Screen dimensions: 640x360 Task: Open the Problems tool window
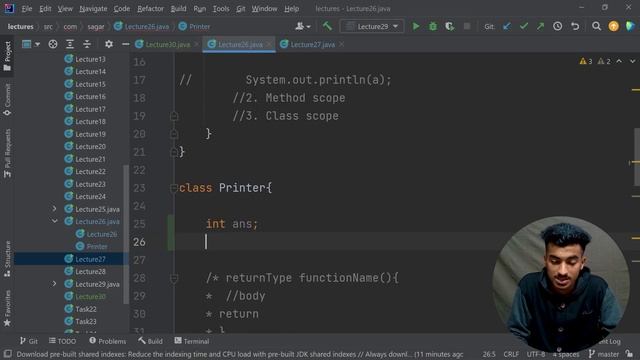pos(108,341)
